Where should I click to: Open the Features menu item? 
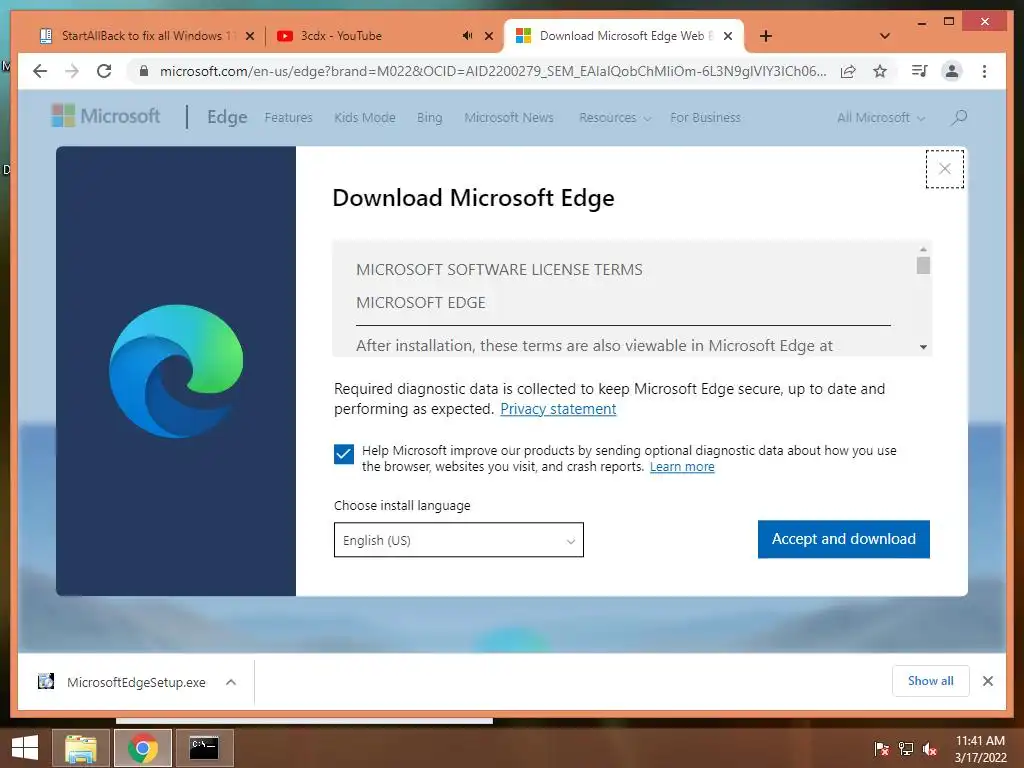(x=288, y=118)
